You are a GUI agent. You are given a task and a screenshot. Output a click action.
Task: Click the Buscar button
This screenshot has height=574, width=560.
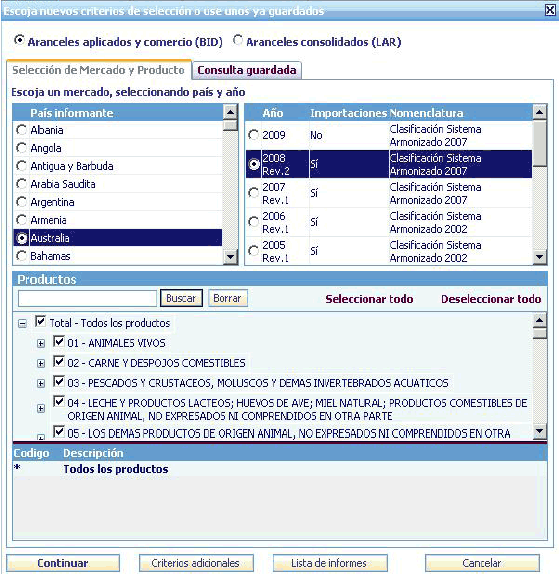181,298
